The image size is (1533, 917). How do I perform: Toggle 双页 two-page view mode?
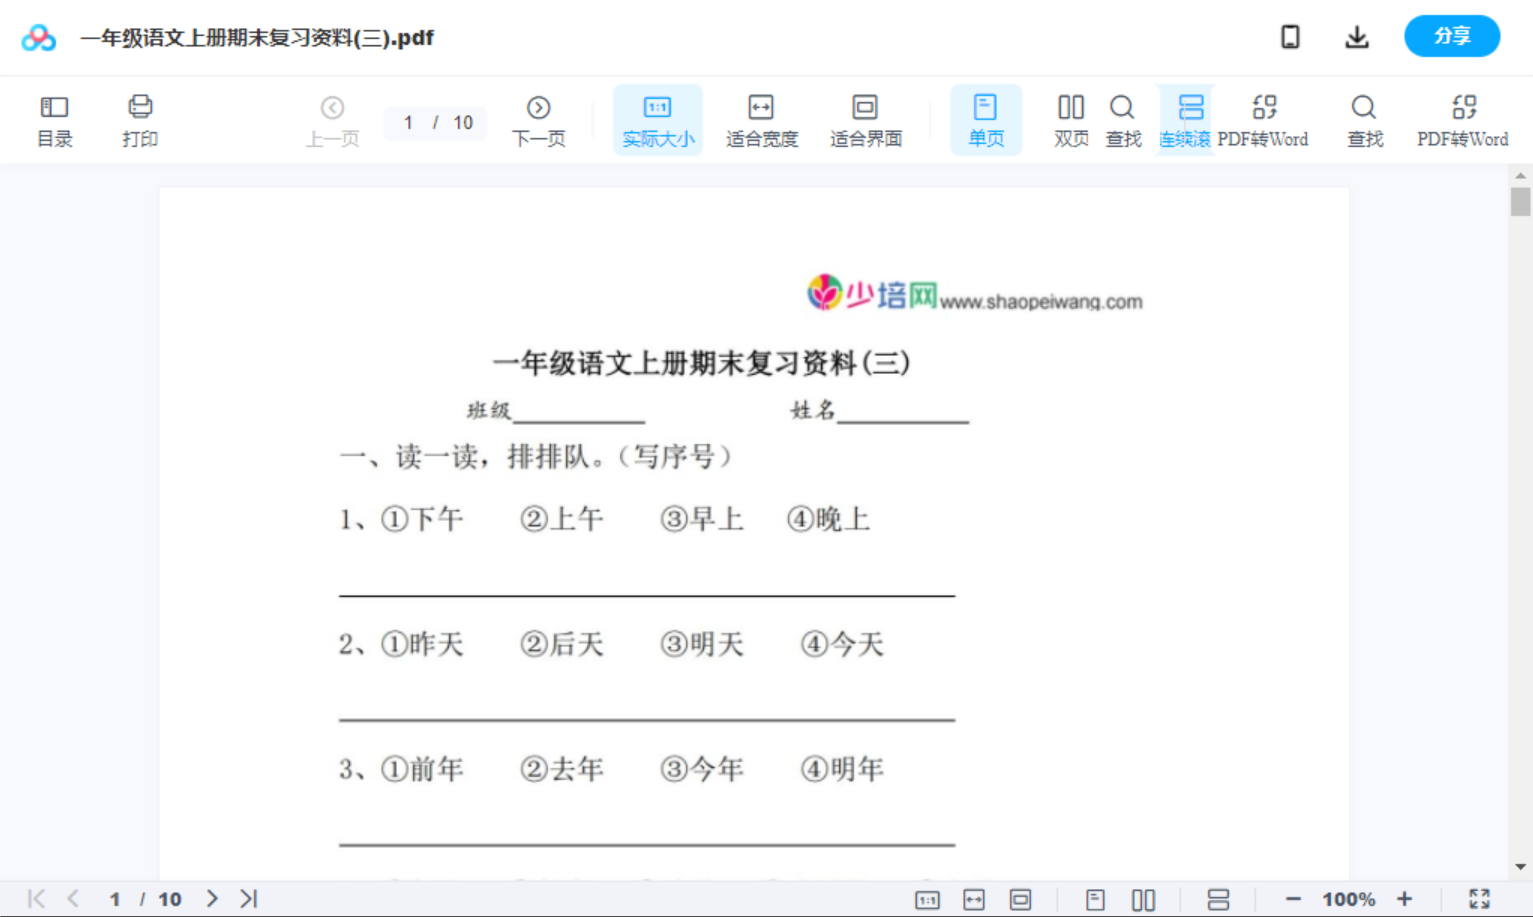pyautogui.click(x=1070, y=119)
